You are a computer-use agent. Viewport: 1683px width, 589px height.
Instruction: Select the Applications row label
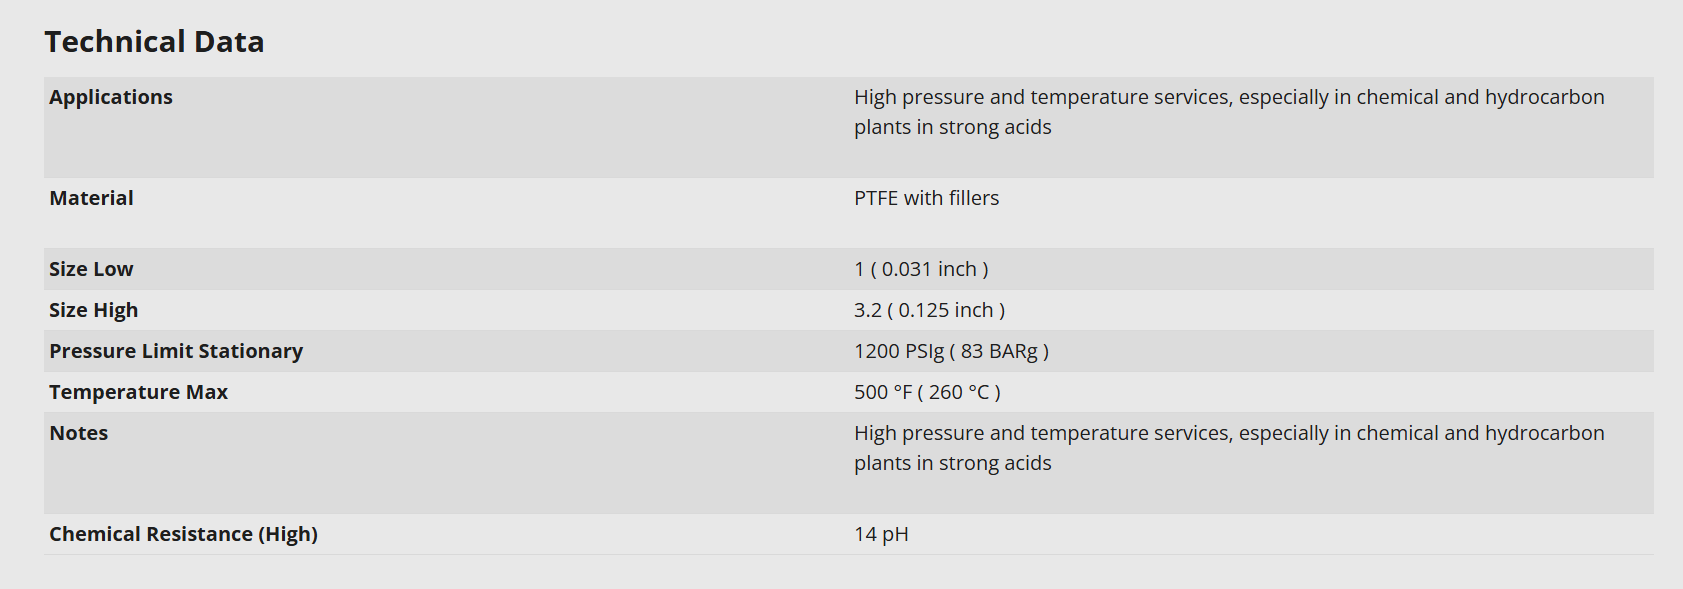pyautogui.click(x=111, y=97)
